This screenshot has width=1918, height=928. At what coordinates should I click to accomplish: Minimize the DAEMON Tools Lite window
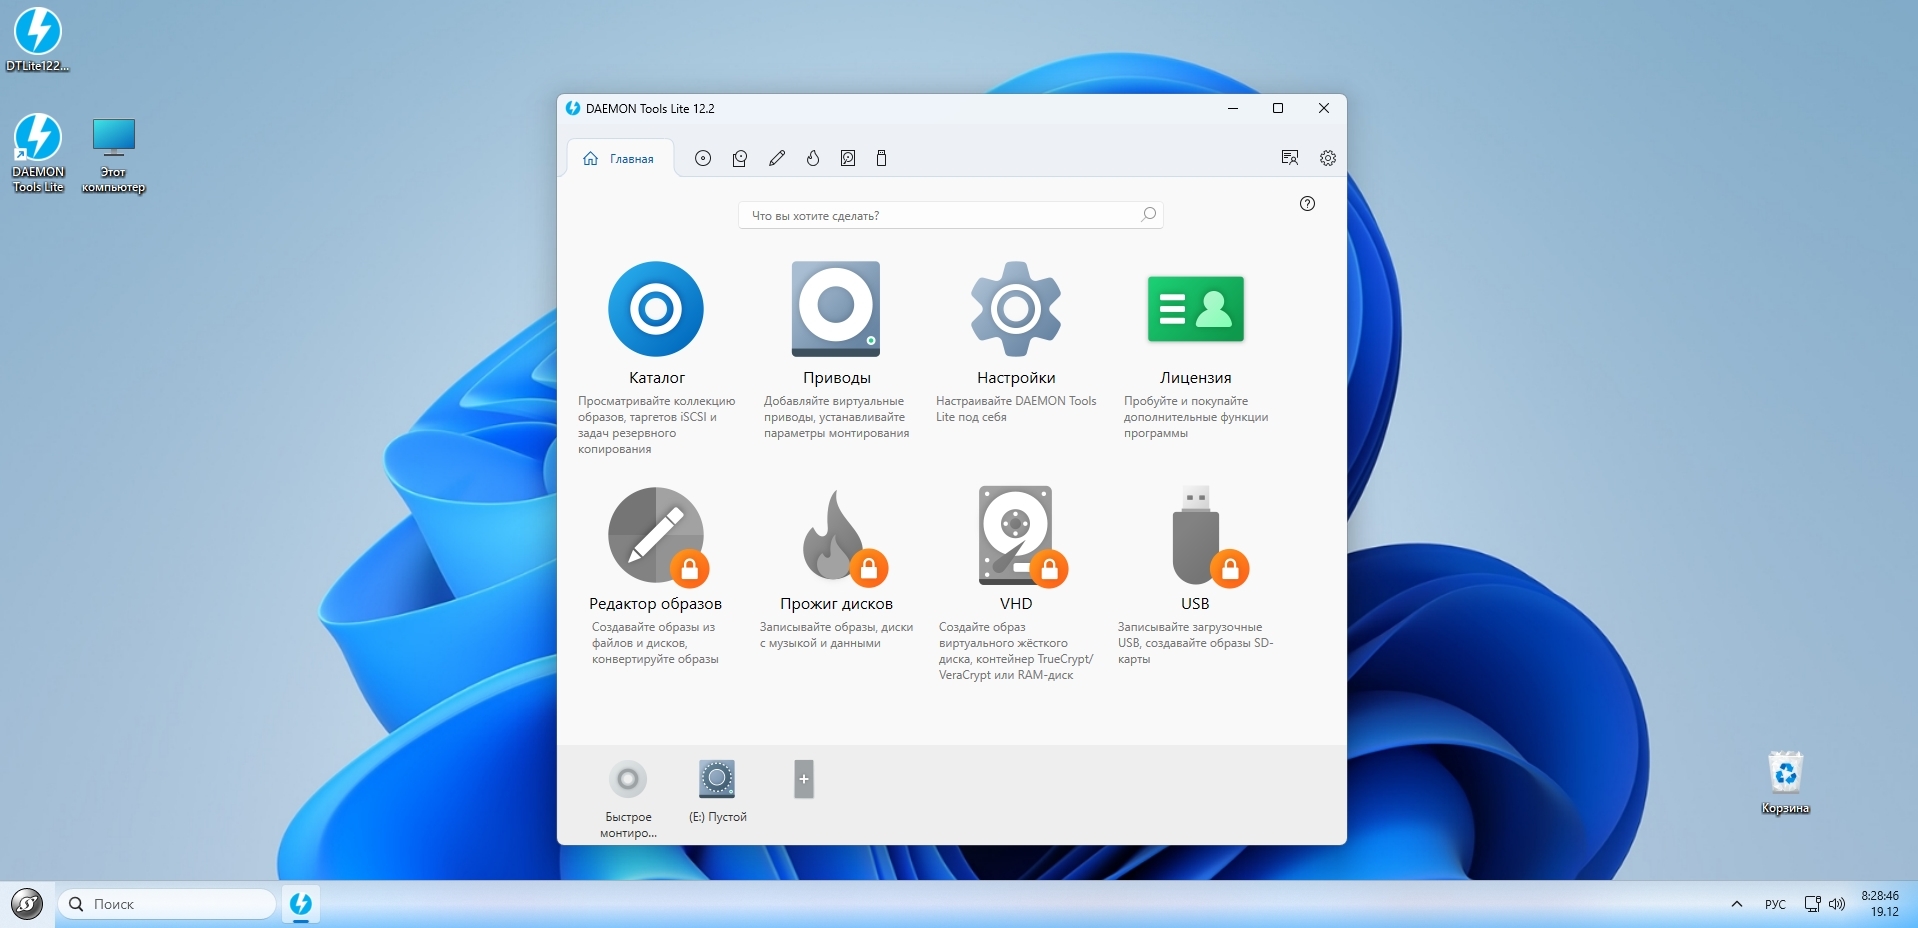1233,108
